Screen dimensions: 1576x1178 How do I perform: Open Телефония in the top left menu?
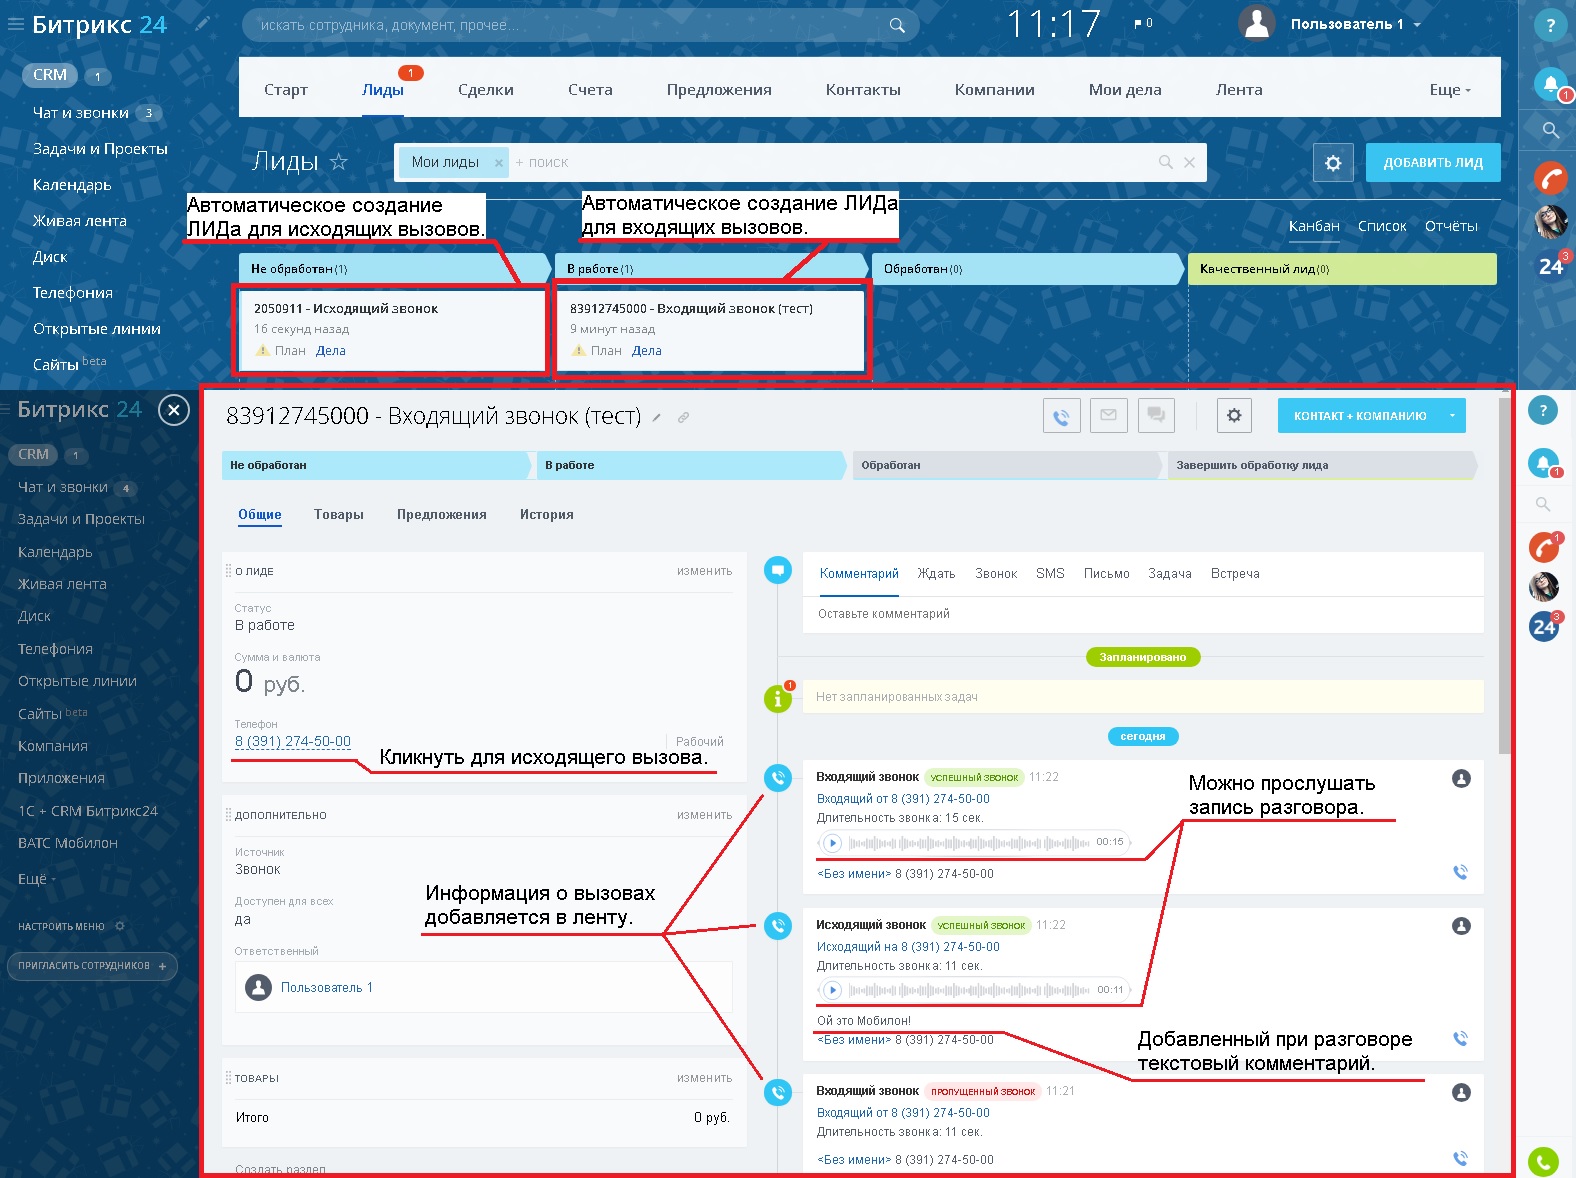73,293
